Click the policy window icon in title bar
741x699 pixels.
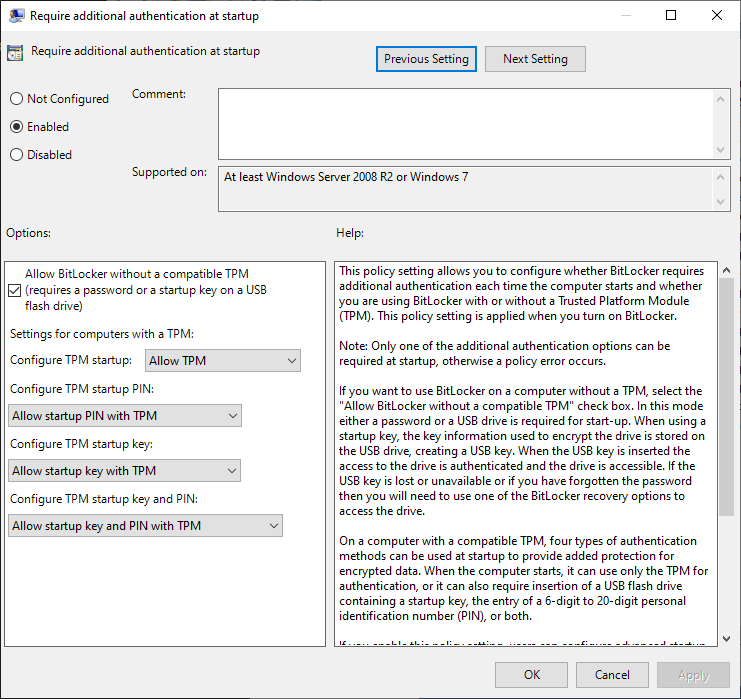16,16
